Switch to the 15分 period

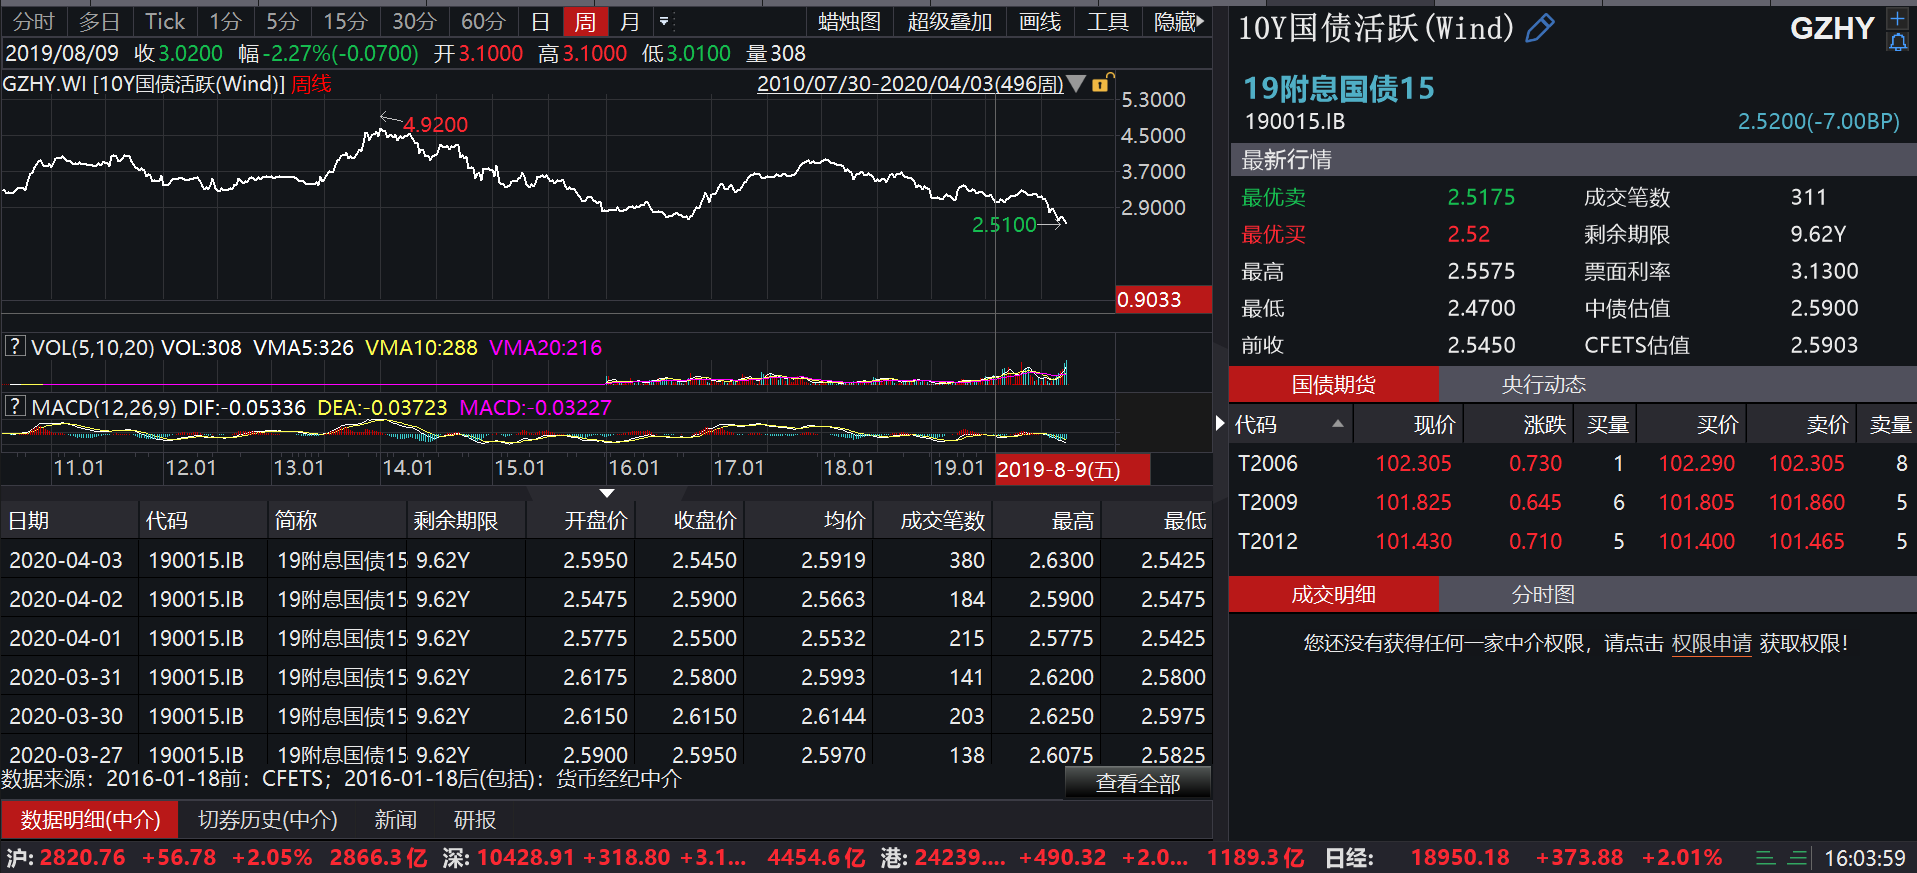tap(345, 21)
